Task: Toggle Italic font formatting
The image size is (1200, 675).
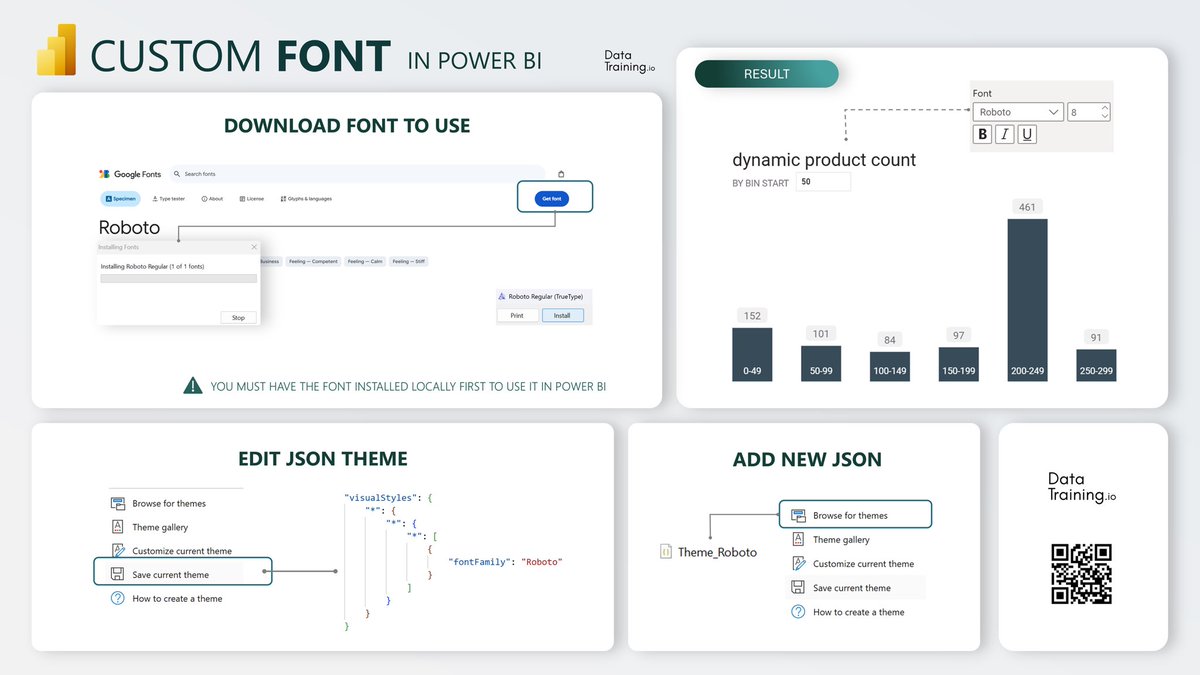Action: pyautogui.click(x=1004, y=134)
